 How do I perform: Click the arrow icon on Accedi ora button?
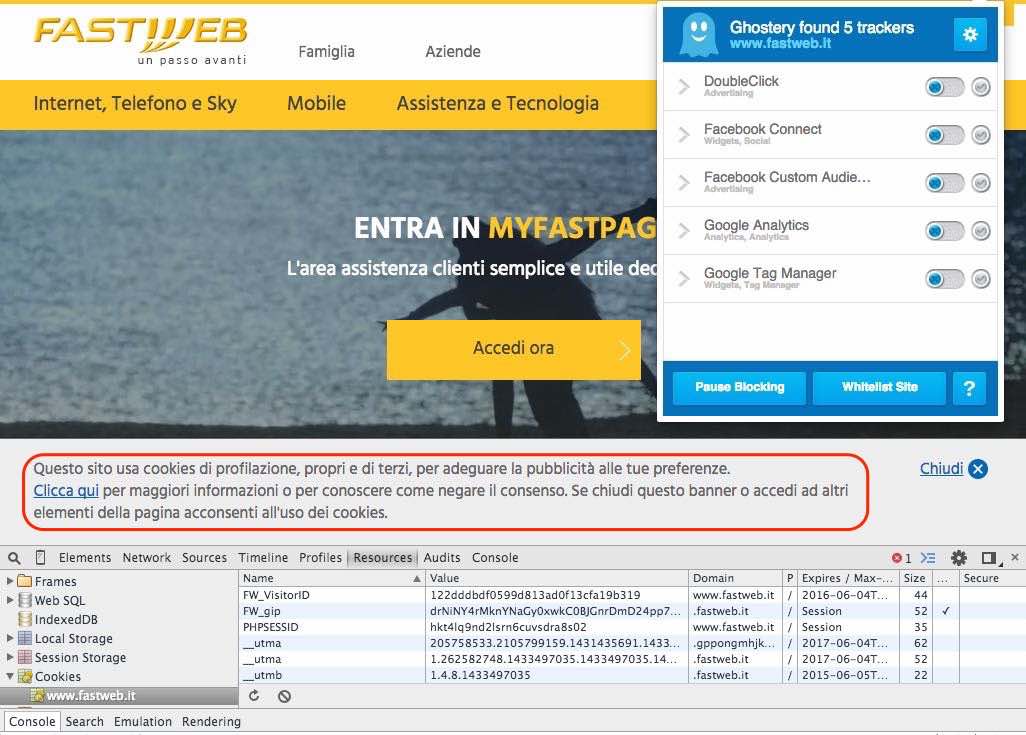(x=624, y=350)
